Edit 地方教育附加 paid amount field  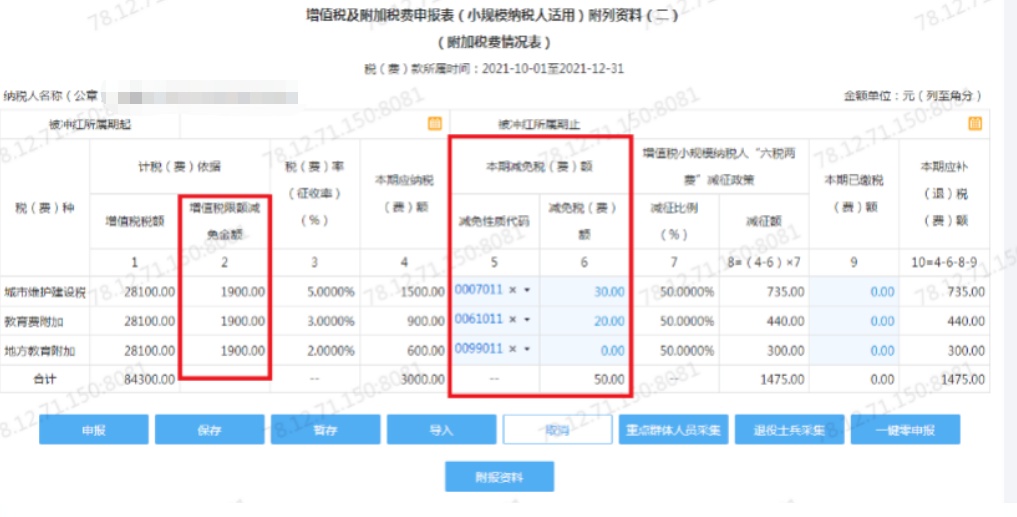[854, 350]
